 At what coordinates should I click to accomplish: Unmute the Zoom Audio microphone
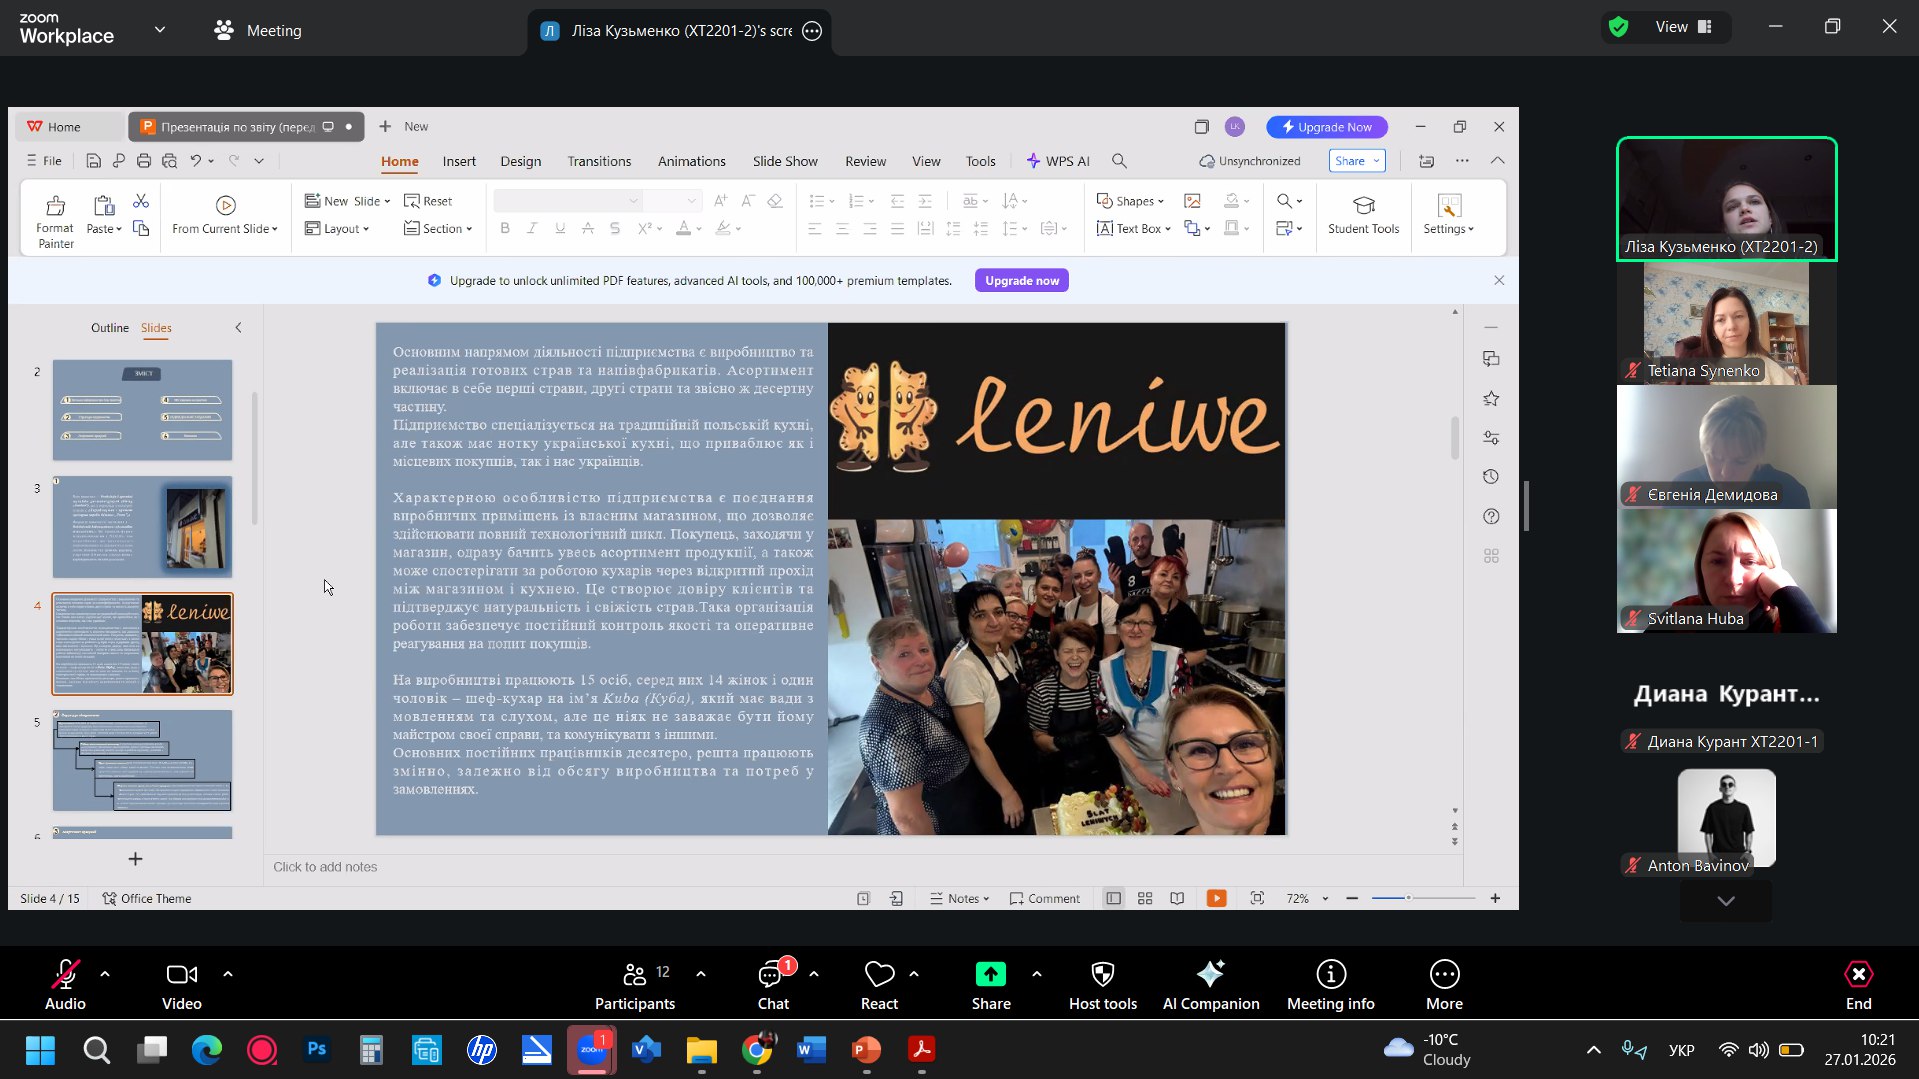[65, 985]
